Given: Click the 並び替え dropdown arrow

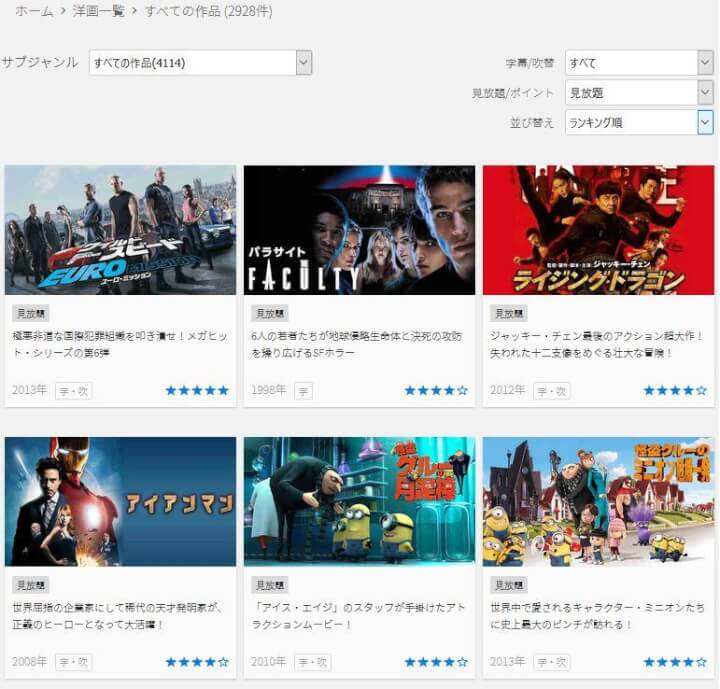Looking at the screenshot, I should 705,122.
